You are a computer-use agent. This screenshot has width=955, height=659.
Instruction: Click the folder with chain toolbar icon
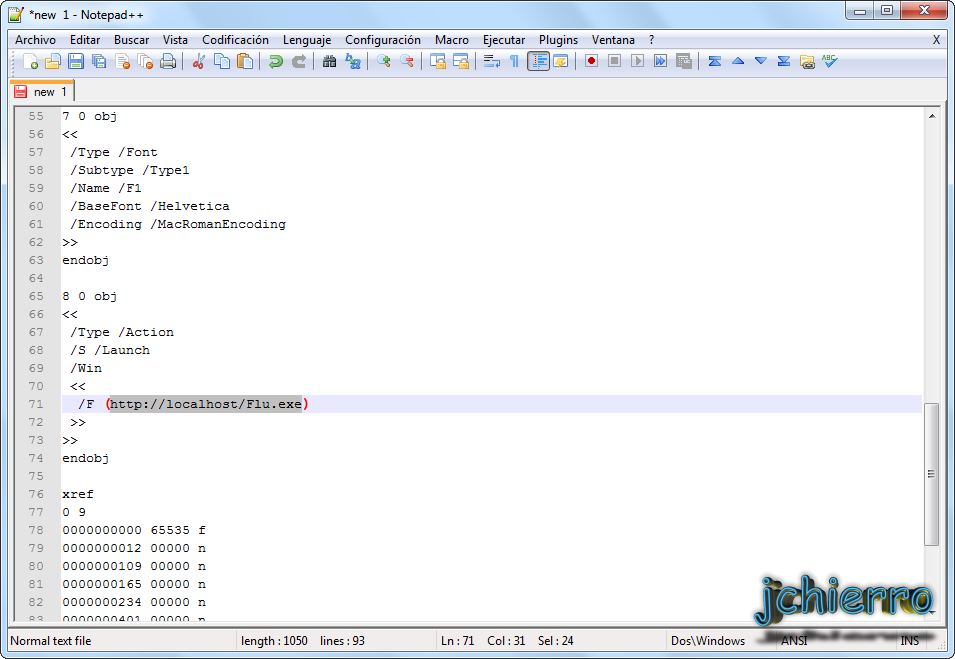807,62
